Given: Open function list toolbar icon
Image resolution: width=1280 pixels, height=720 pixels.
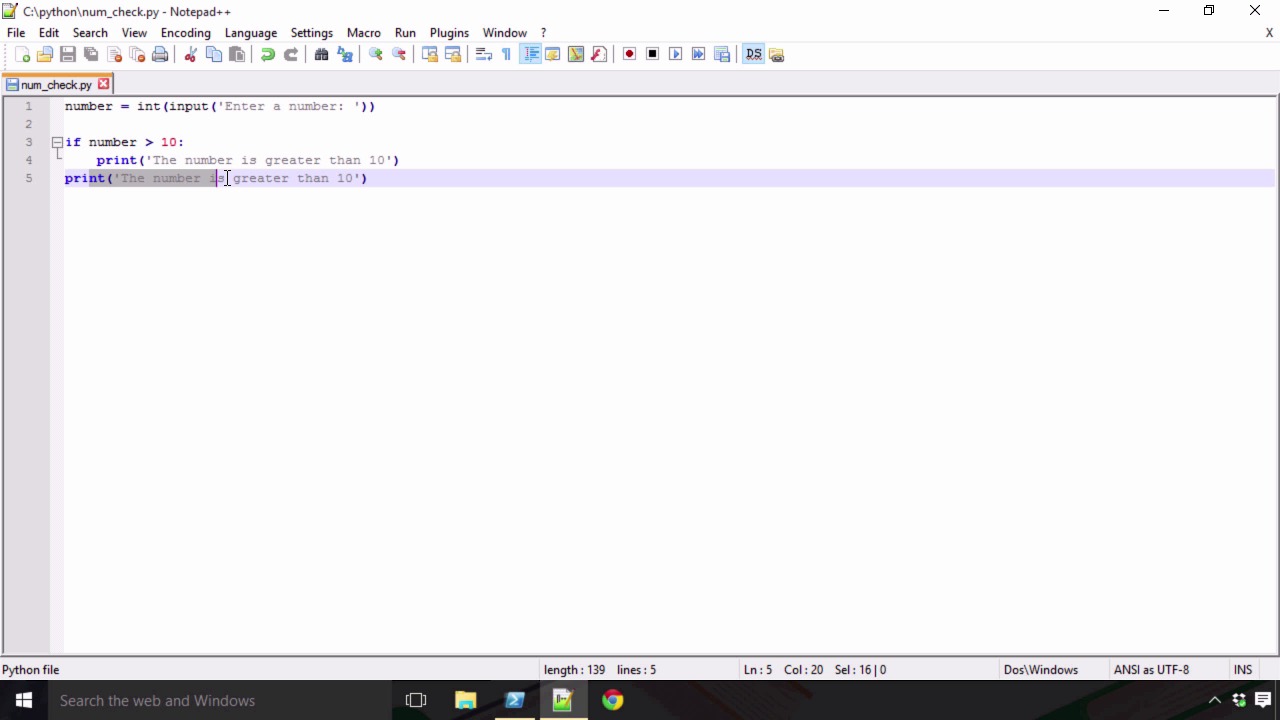Looking at the screenshot, I should click(x=599, y=54).
